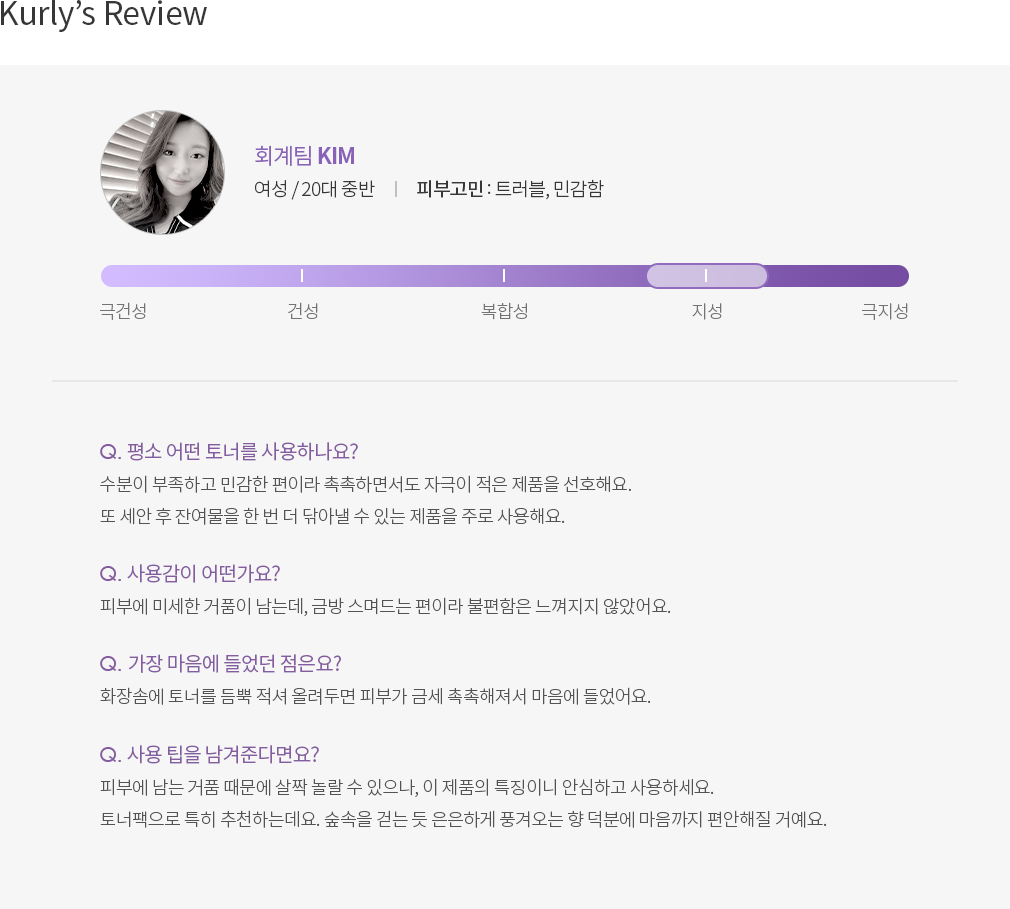
Task: Click the 복합성 tick mark on the bar
Action: pos(504,276)
